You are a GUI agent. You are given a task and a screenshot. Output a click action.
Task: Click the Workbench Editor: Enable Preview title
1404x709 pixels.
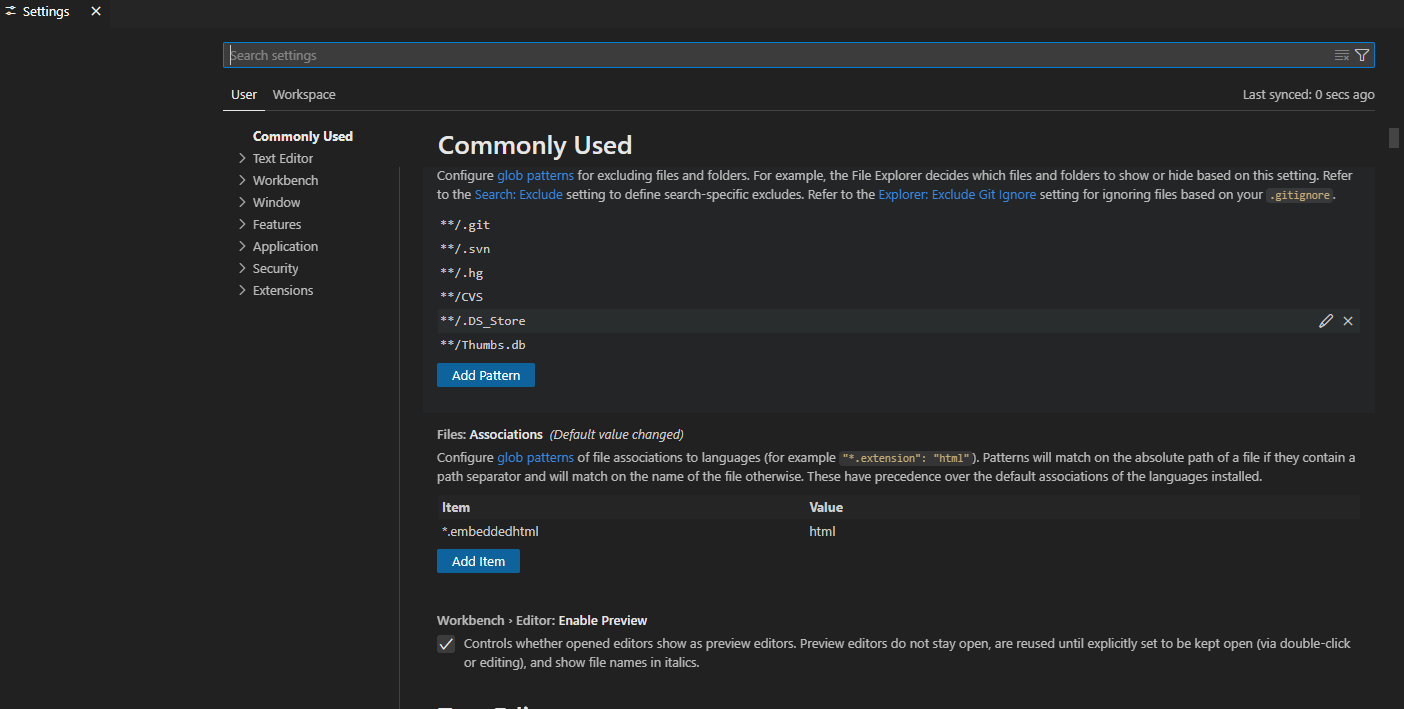[542, 620]
